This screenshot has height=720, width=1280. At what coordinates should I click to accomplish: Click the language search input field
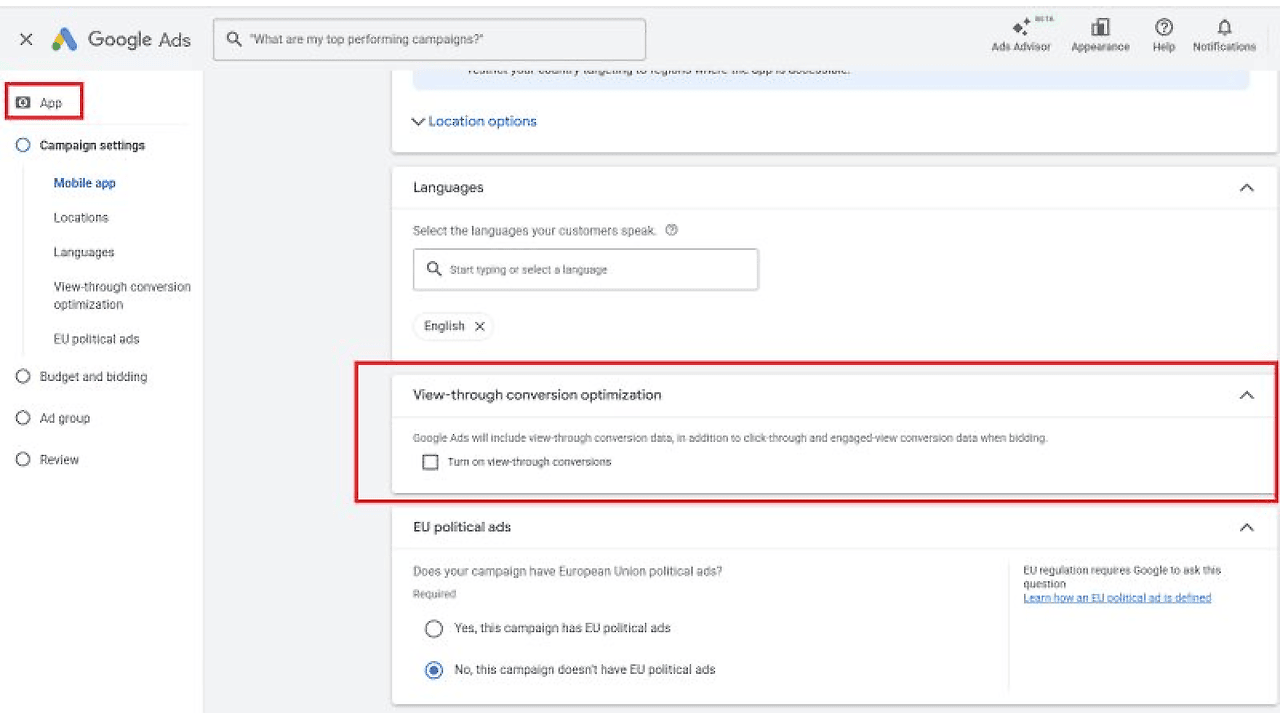(x=586, y=270)
